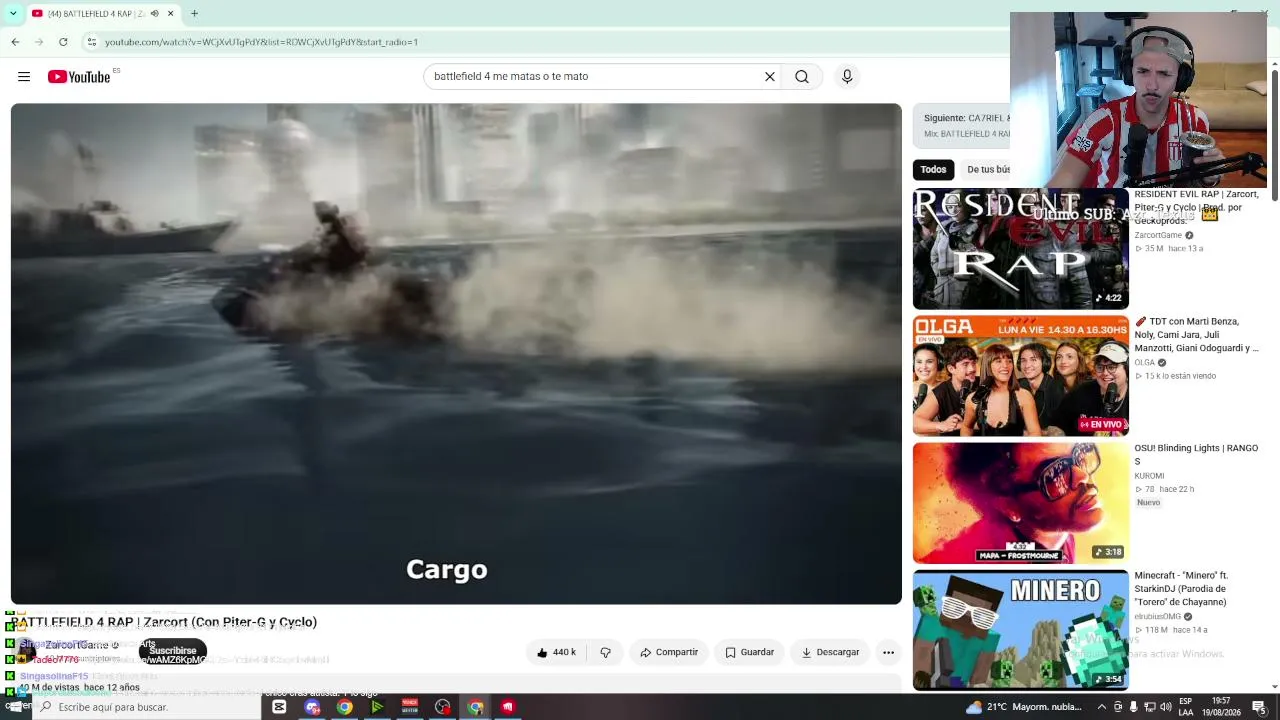This screenshot has height=720, width=1280.
Task: Expand the tab search dropdown arrow
Action: point(13,14)
